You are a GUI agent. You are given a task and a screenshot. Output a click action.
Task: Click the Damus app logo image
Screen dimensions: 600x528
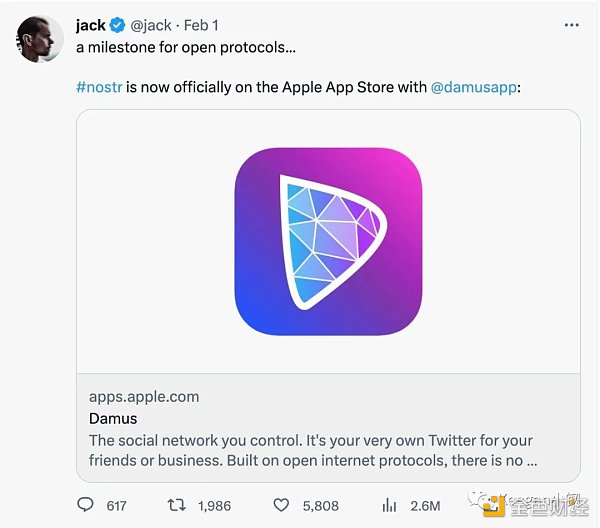click(328, 240)
